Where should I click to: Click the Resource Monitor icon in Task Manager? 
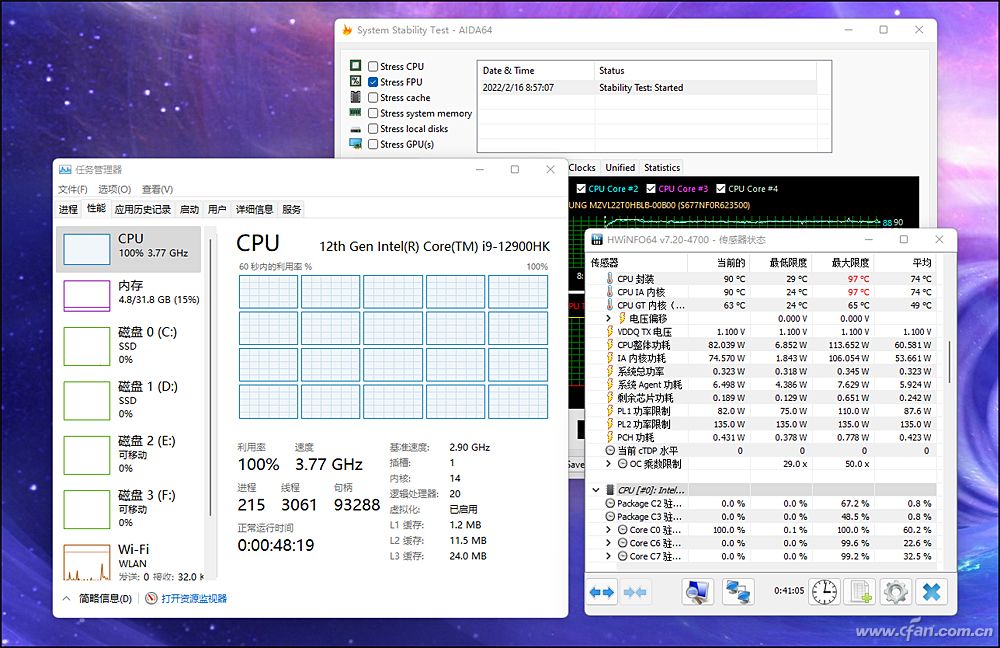tap(151, 598)
